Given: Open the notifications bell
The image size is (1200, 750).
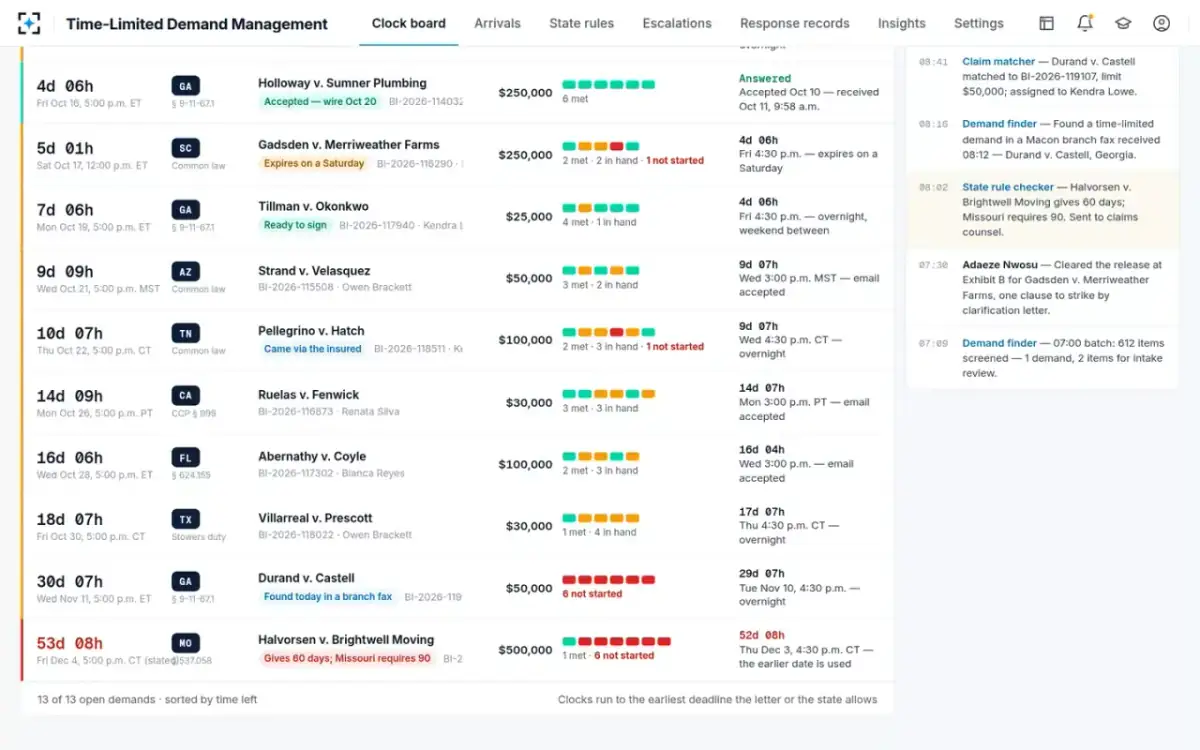Looking at the screenshot, I should [x=1085, y=23].
